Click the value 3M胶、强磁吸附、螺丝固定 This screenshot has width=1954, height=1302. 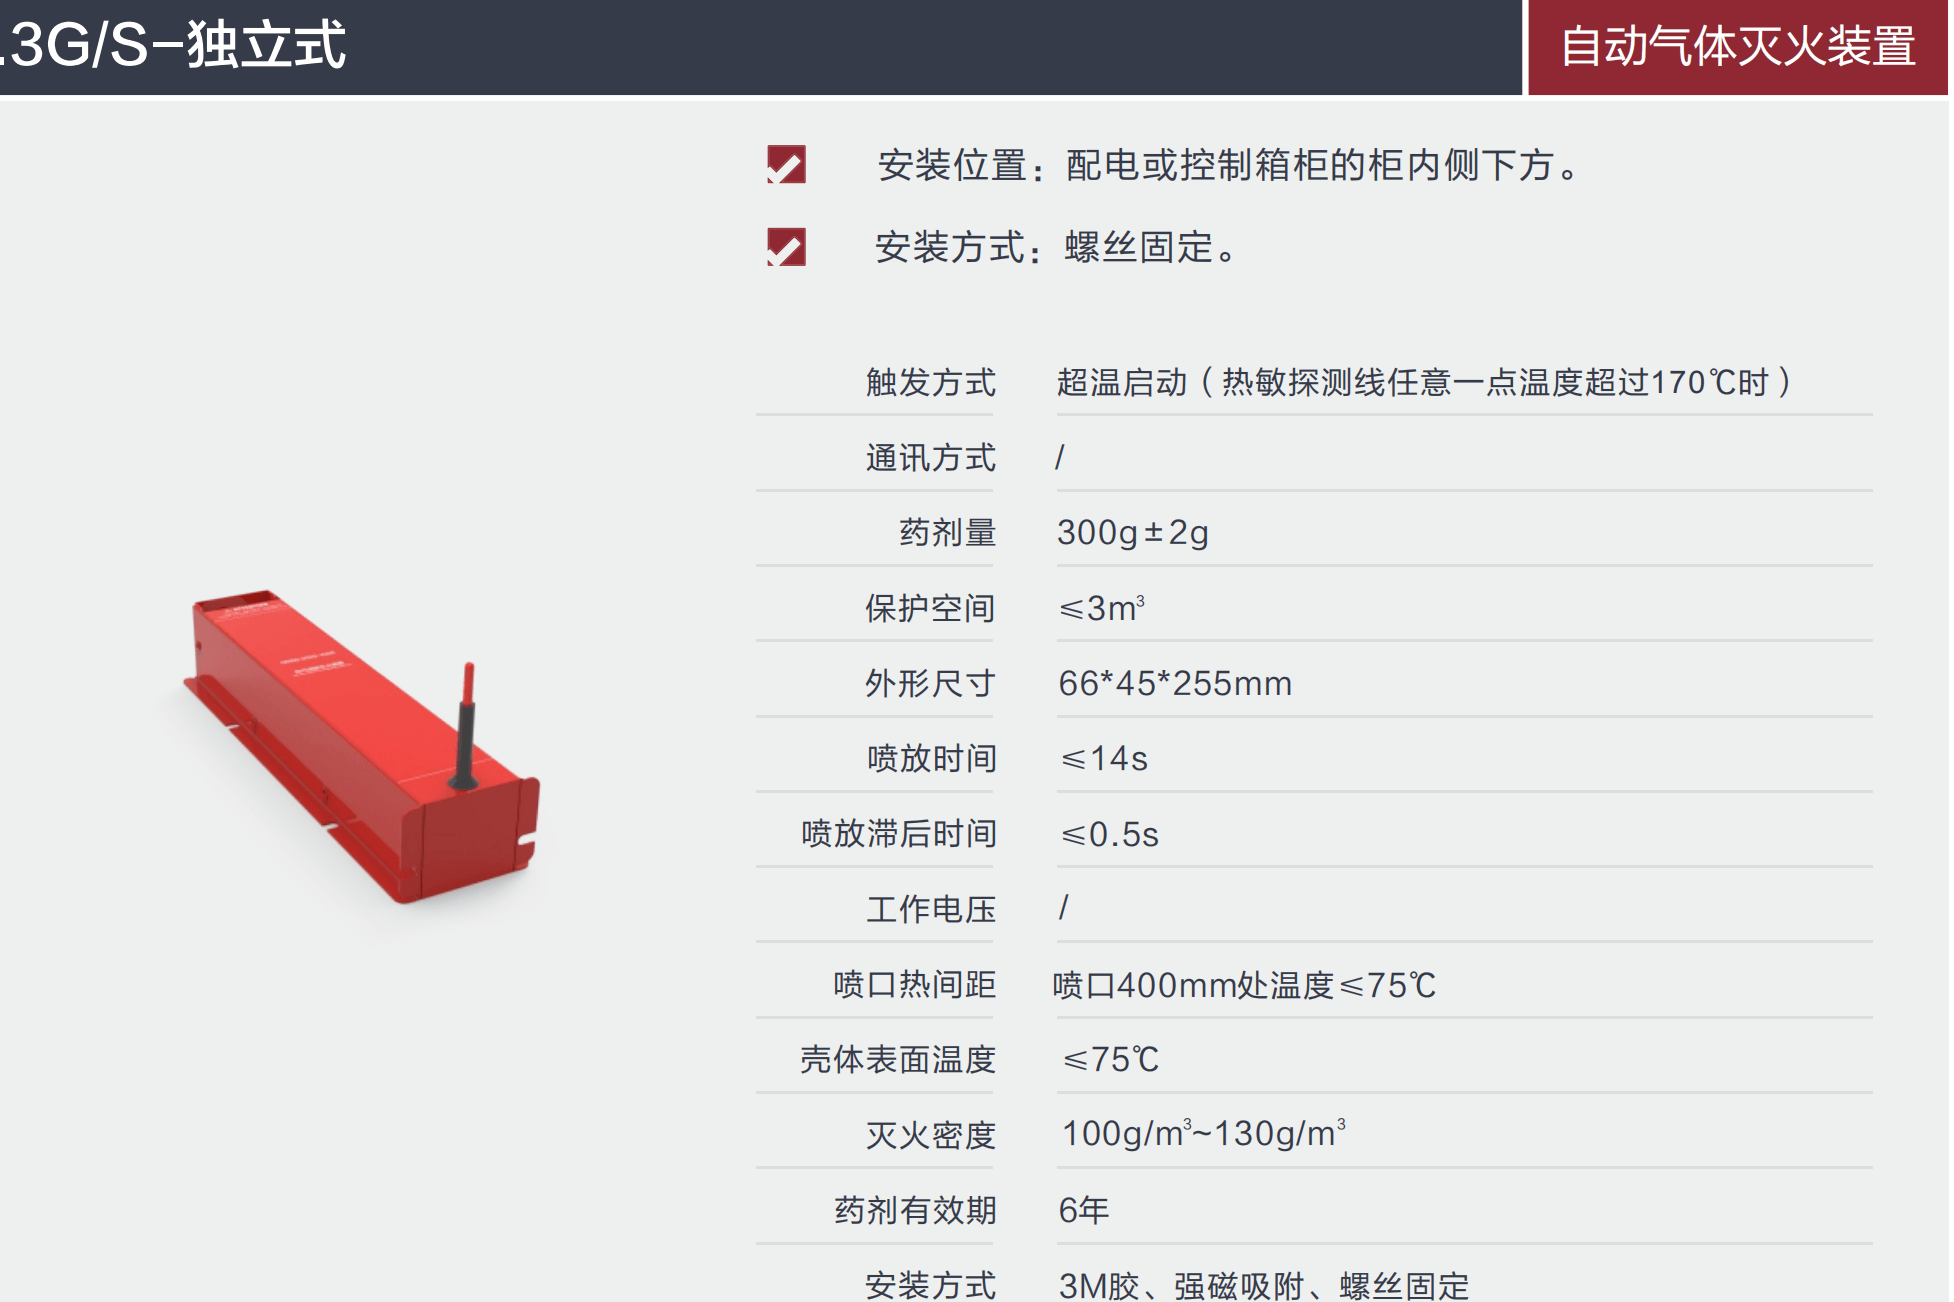click(x=1264, y=1285)
